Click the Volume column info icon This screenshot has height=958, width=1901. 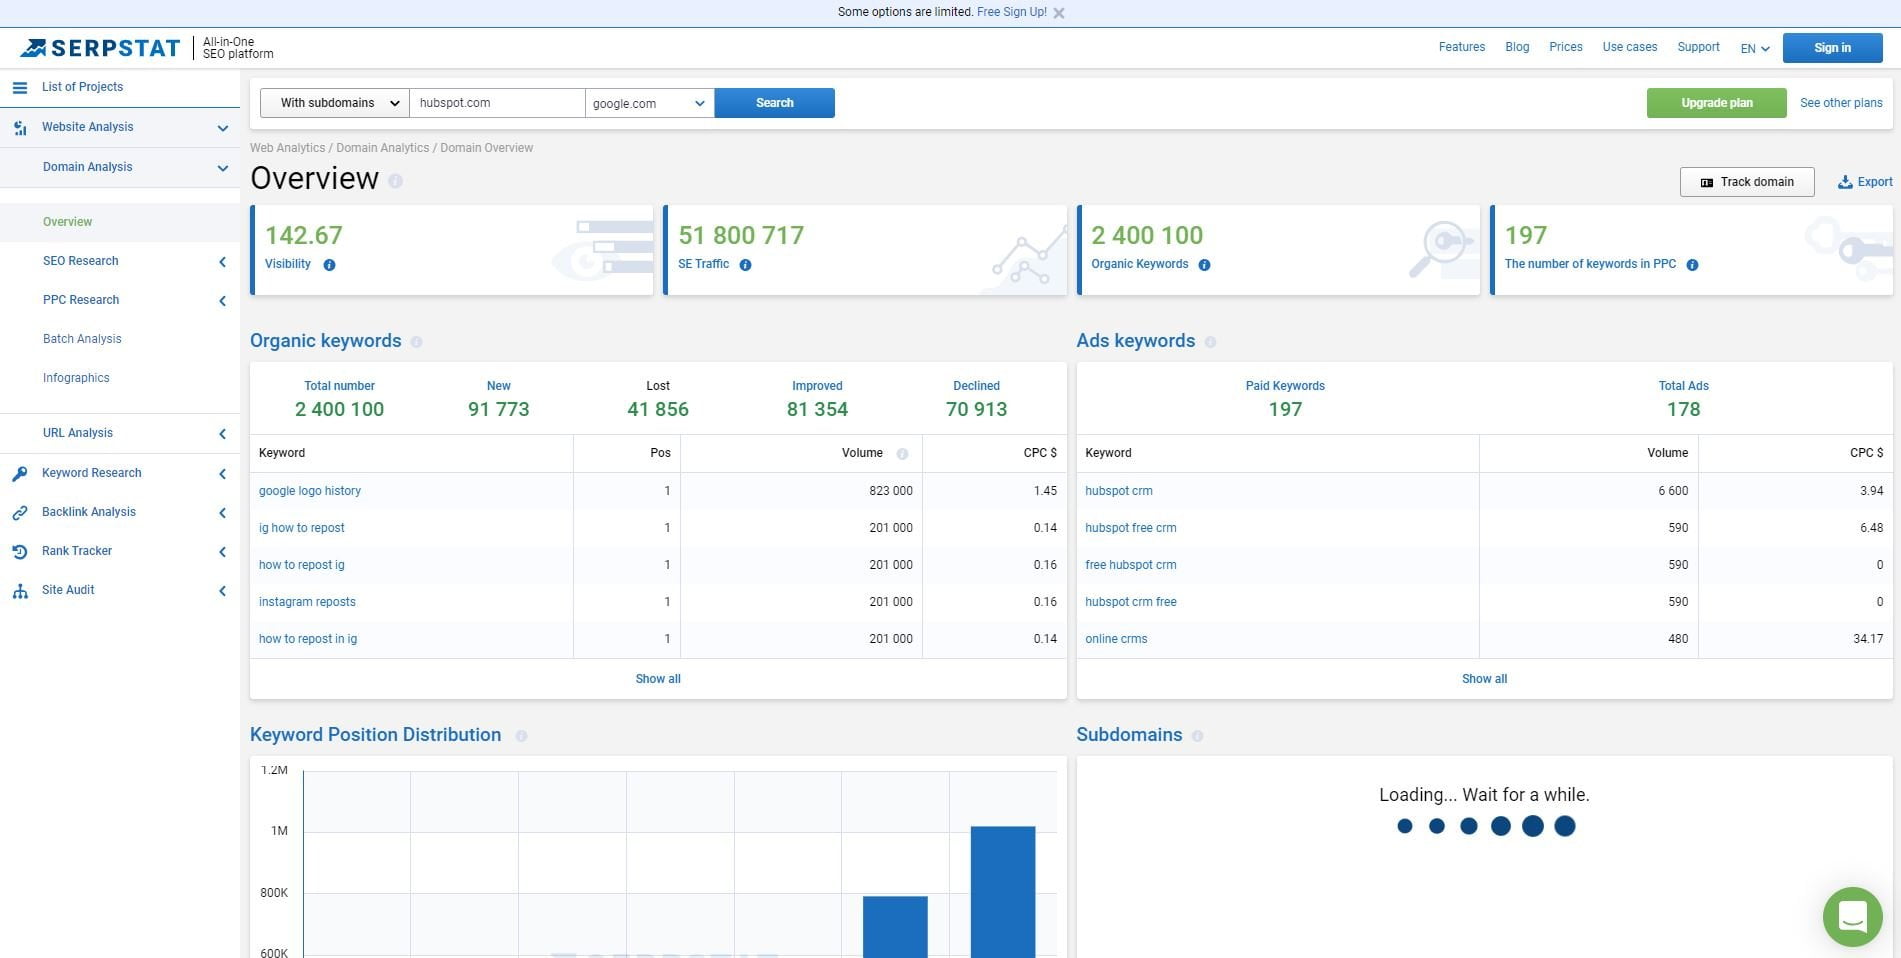[x=902, y=454]
